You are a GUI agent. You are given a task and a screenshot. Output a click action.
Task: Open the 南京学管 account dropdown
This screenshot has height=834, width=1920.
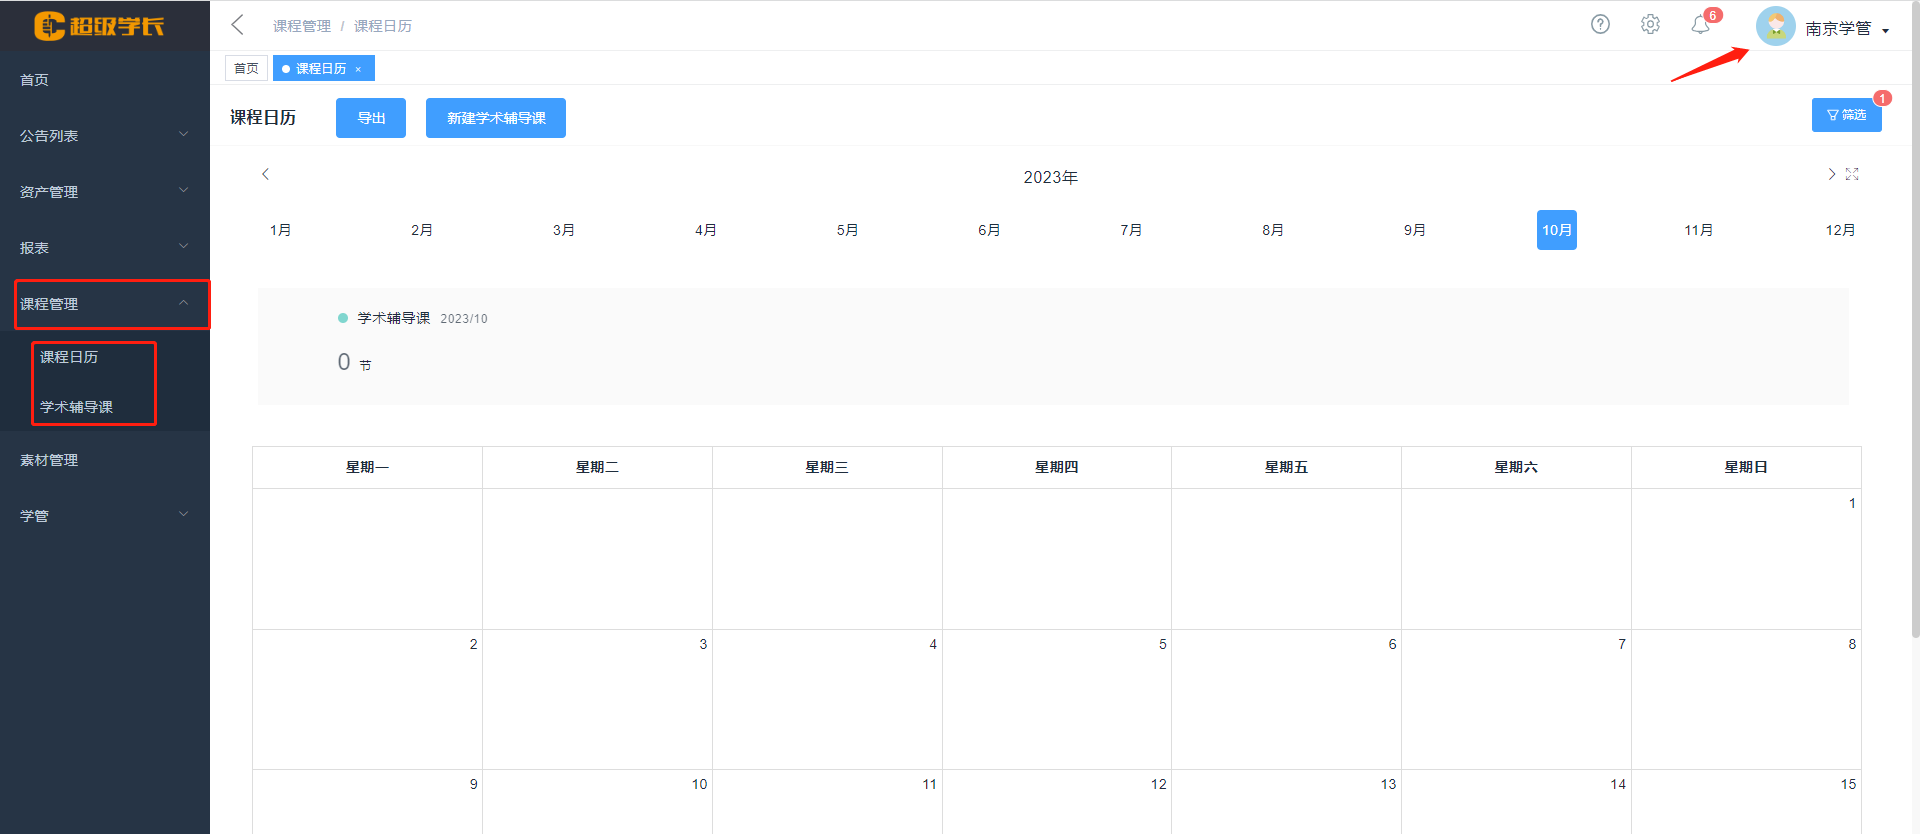click(x=1846, y=29)
